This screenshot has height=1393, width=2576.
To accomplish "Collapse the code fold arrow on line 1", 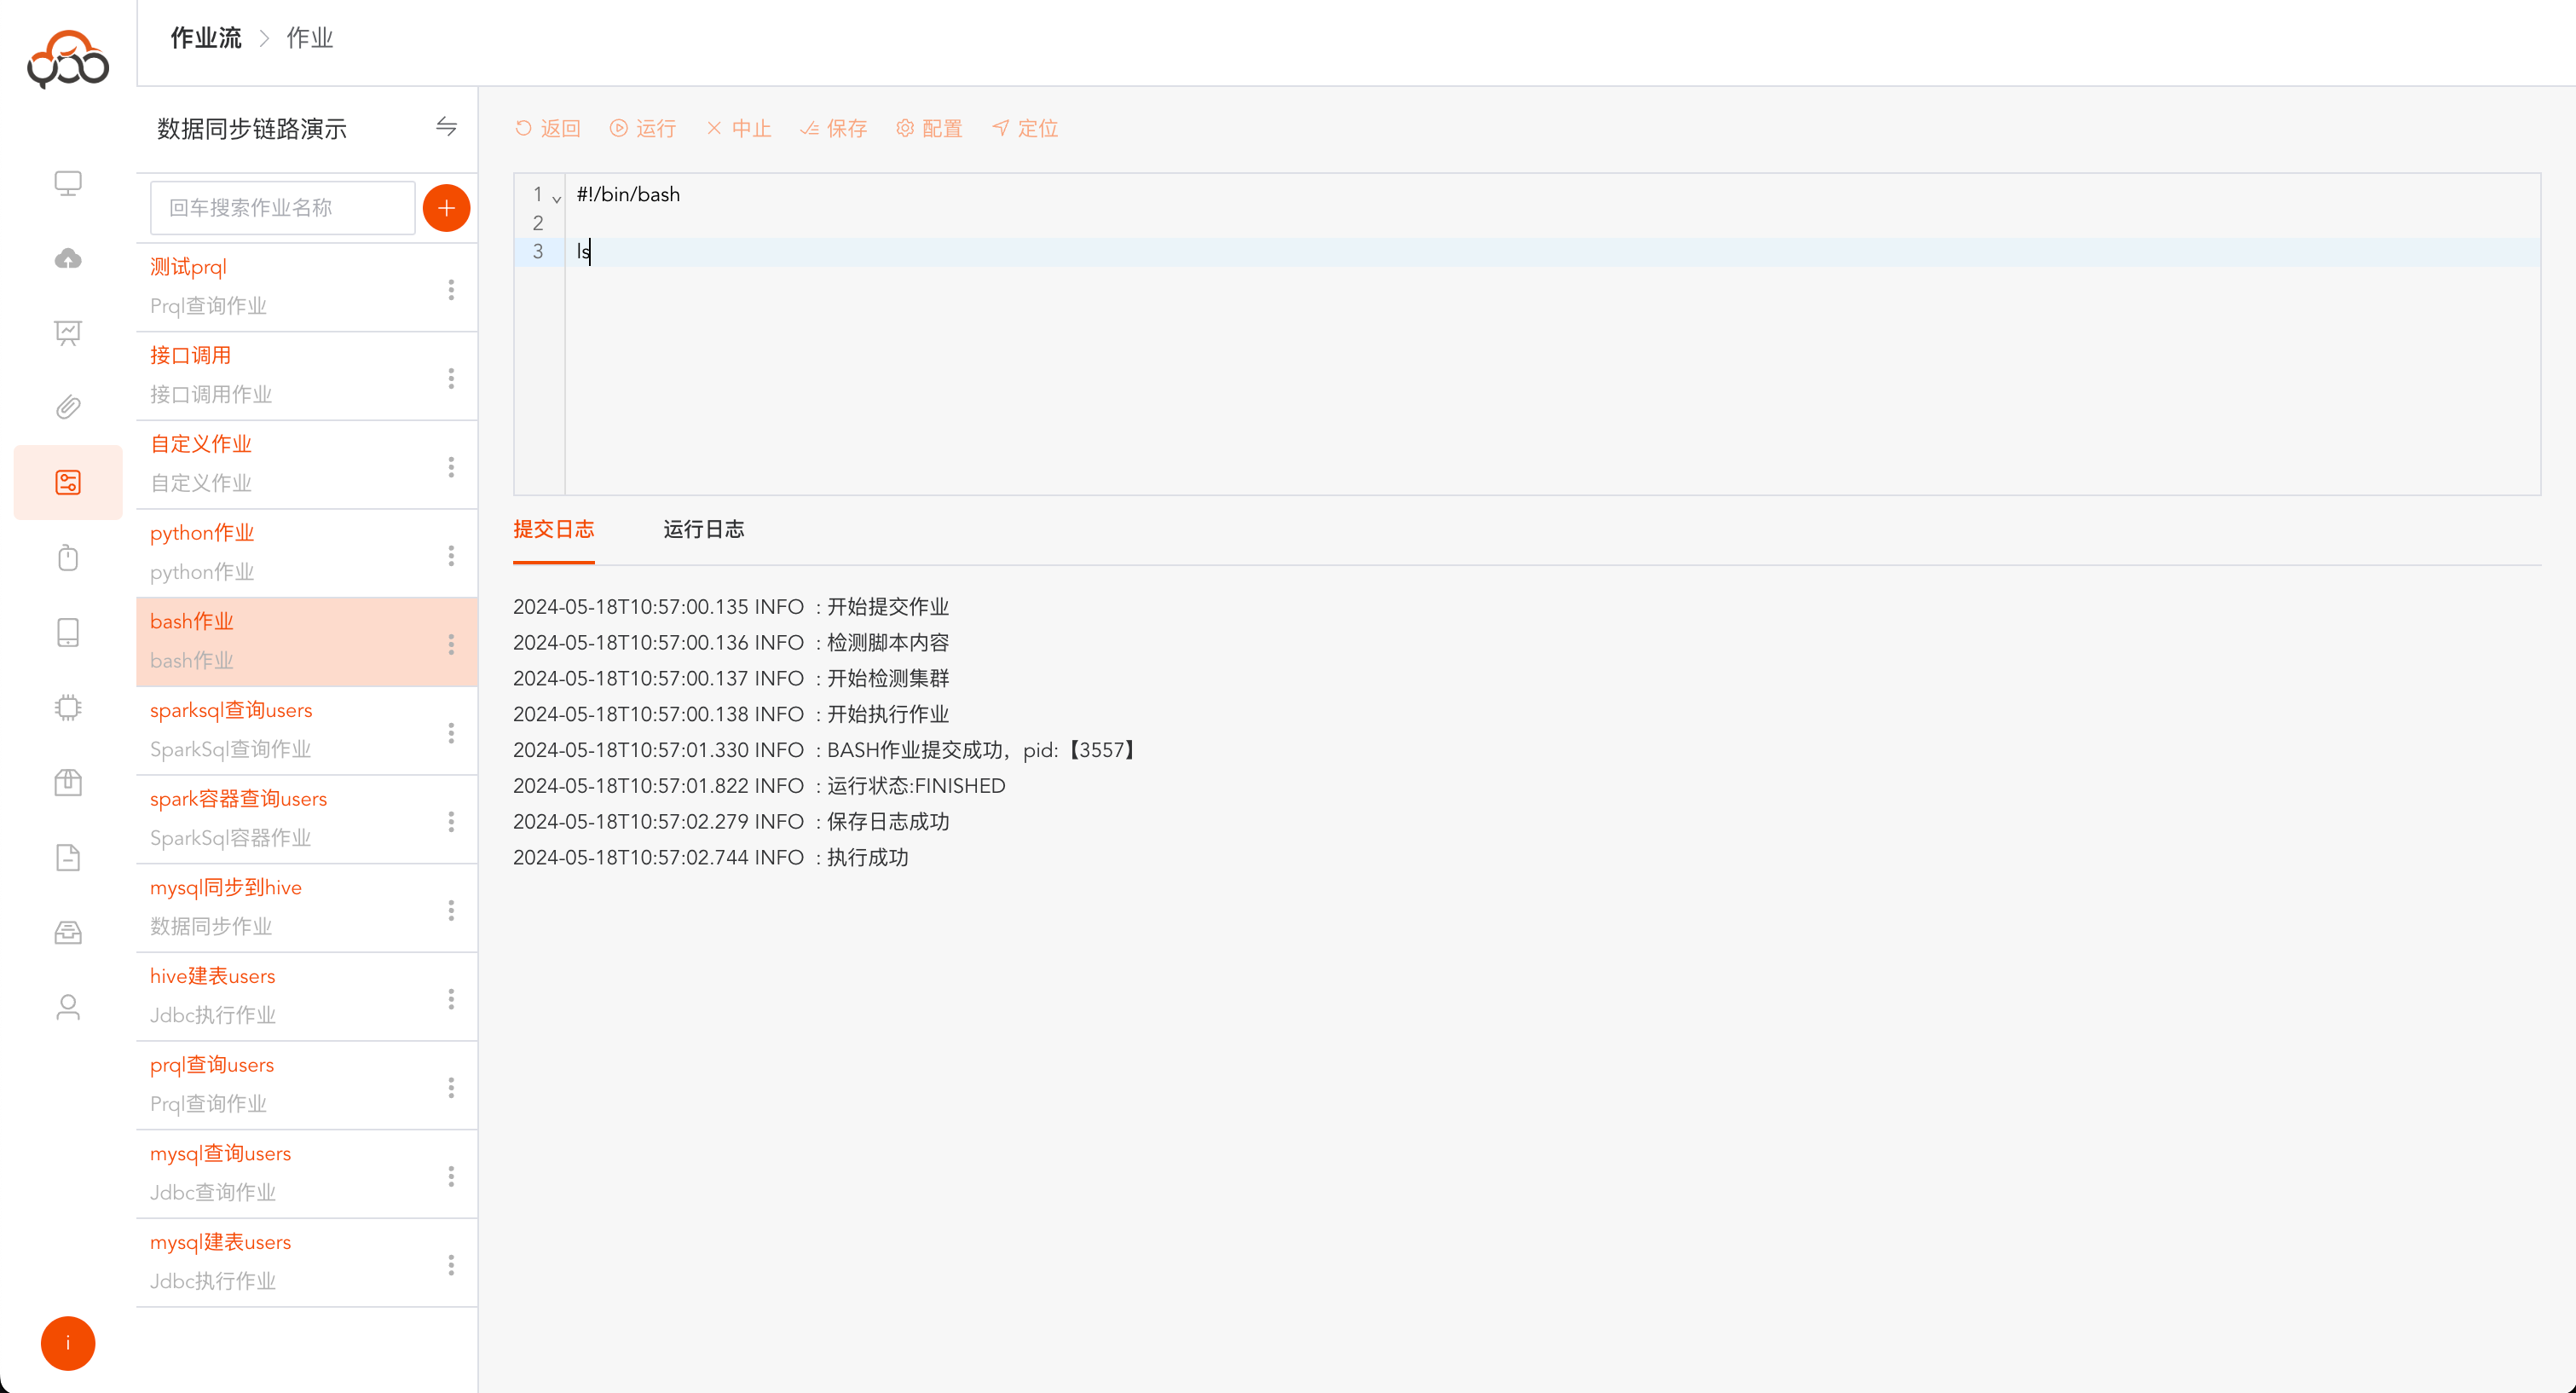I will click(x=557, y=198).
